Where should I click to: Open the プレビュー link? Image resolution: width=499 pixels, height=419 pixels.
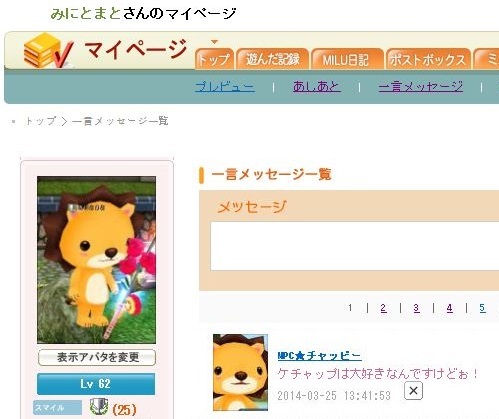point(225,87)
